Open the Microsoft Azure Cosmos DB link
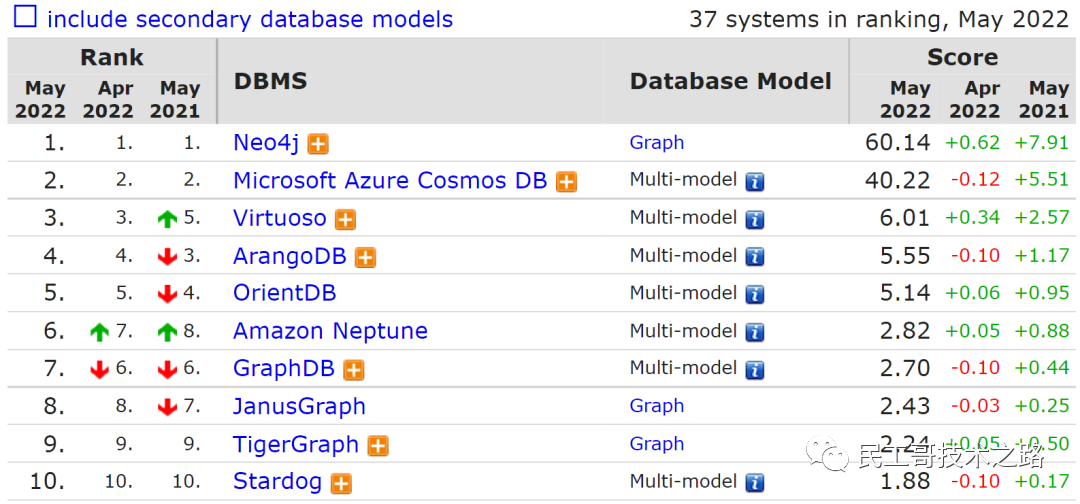Viewport: 1080px width, 504px height. (x=390, y=181)
